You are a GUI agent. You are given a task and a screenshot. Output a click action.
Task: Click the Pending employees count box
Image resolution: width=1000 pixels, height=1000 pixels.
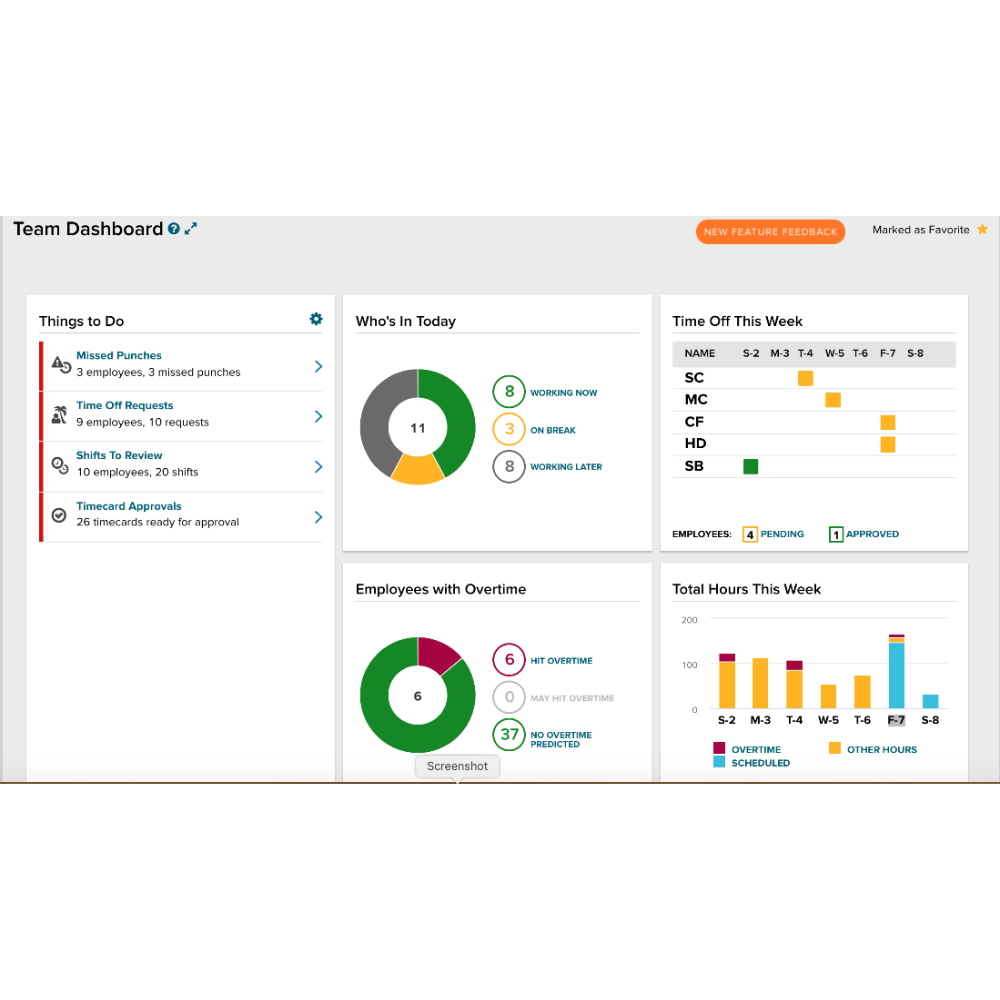[750, 535]
